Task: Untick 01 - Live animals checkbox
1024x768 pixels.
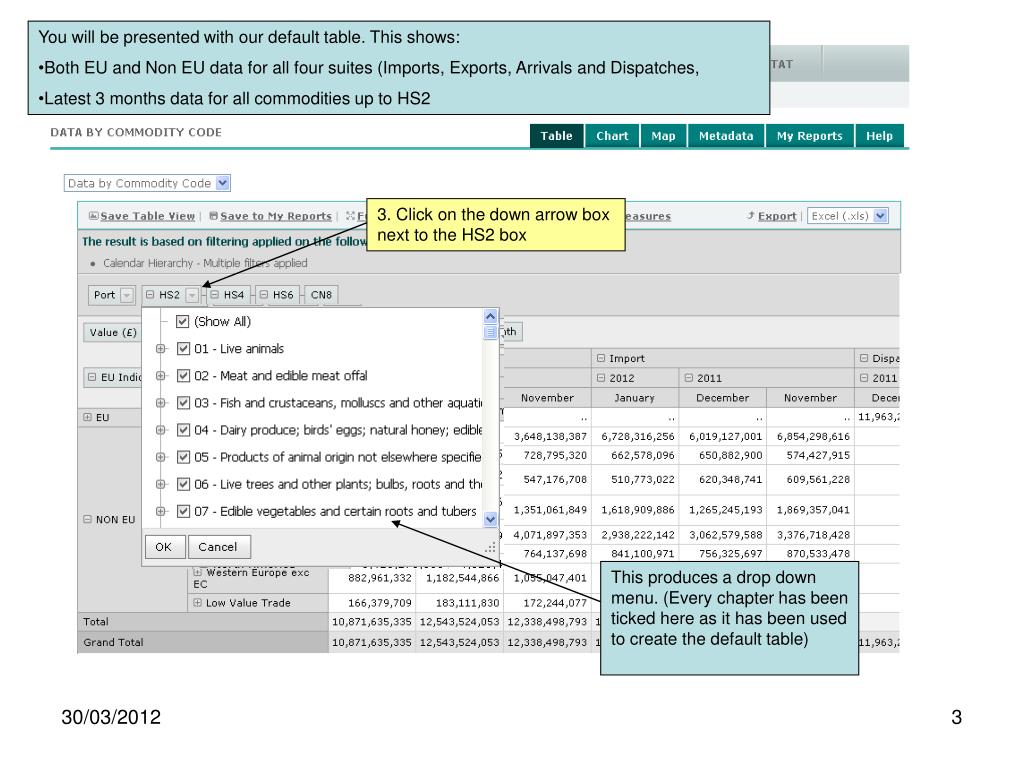Action: [184, 349]
